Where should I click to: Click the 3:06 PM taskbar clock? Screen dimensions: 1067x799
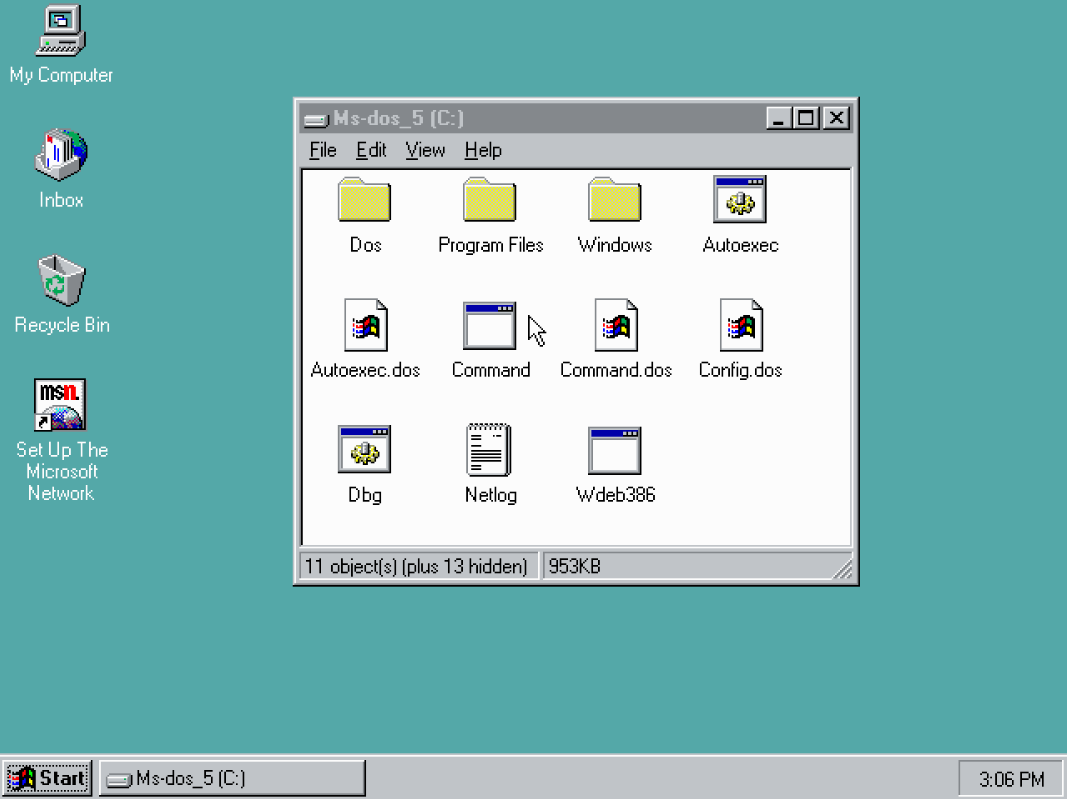tap(1011, 779)
